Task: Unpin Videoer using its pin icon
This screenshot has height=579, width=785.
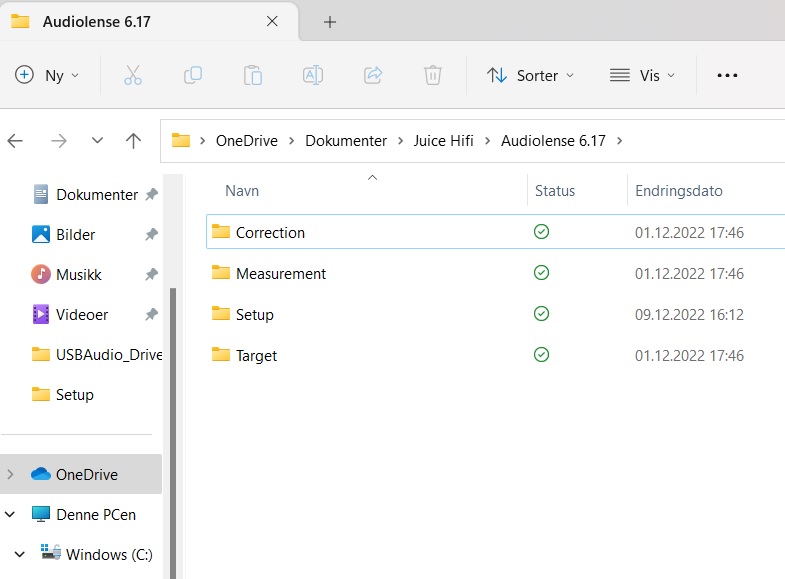Action: tap(152, 314)
